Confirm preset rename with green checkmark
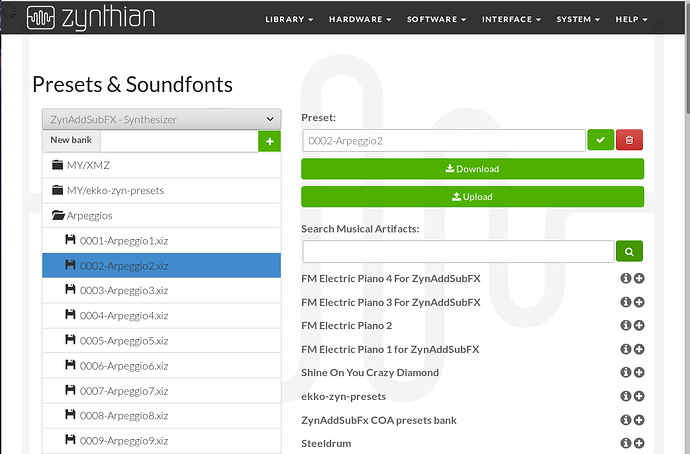The width and height of the screenshot is (690, 454). coord(600,140)
